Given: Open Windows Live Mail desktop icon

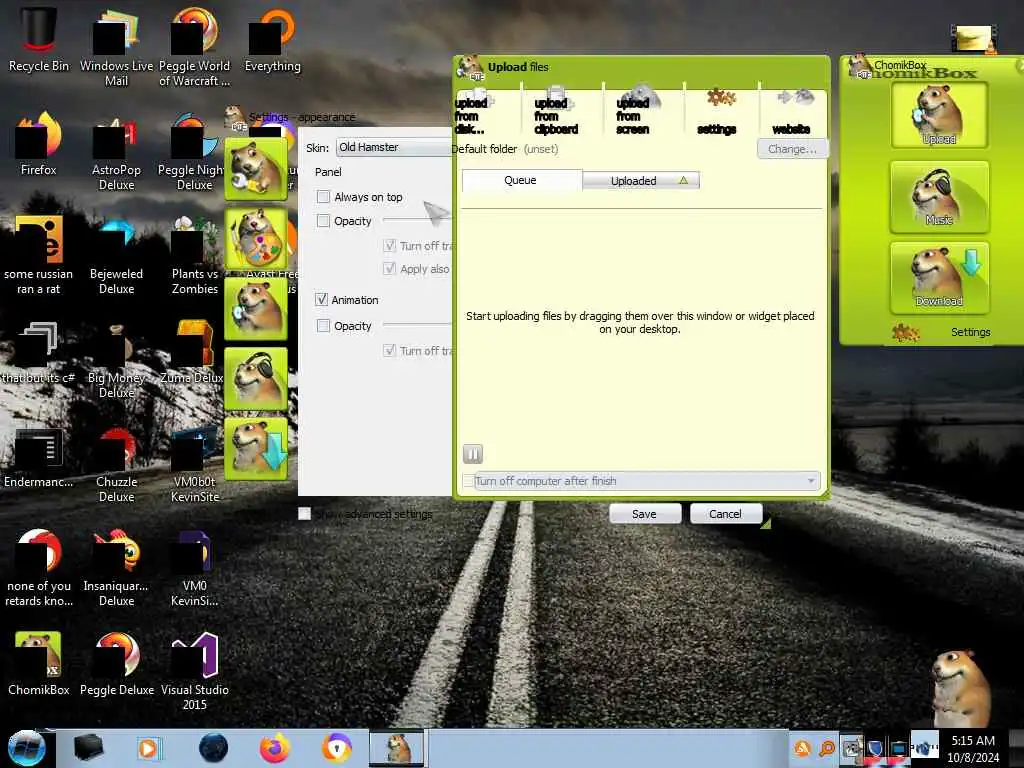Looking at the screenshot, I should 116,48.
